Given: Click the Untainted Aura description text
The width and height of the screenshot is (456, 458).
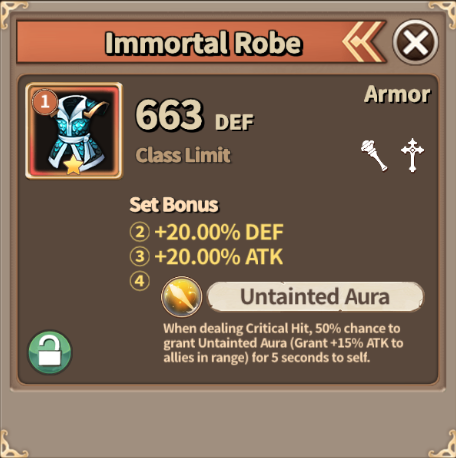Looking at the screenshot, I should (x=283, y=343).
